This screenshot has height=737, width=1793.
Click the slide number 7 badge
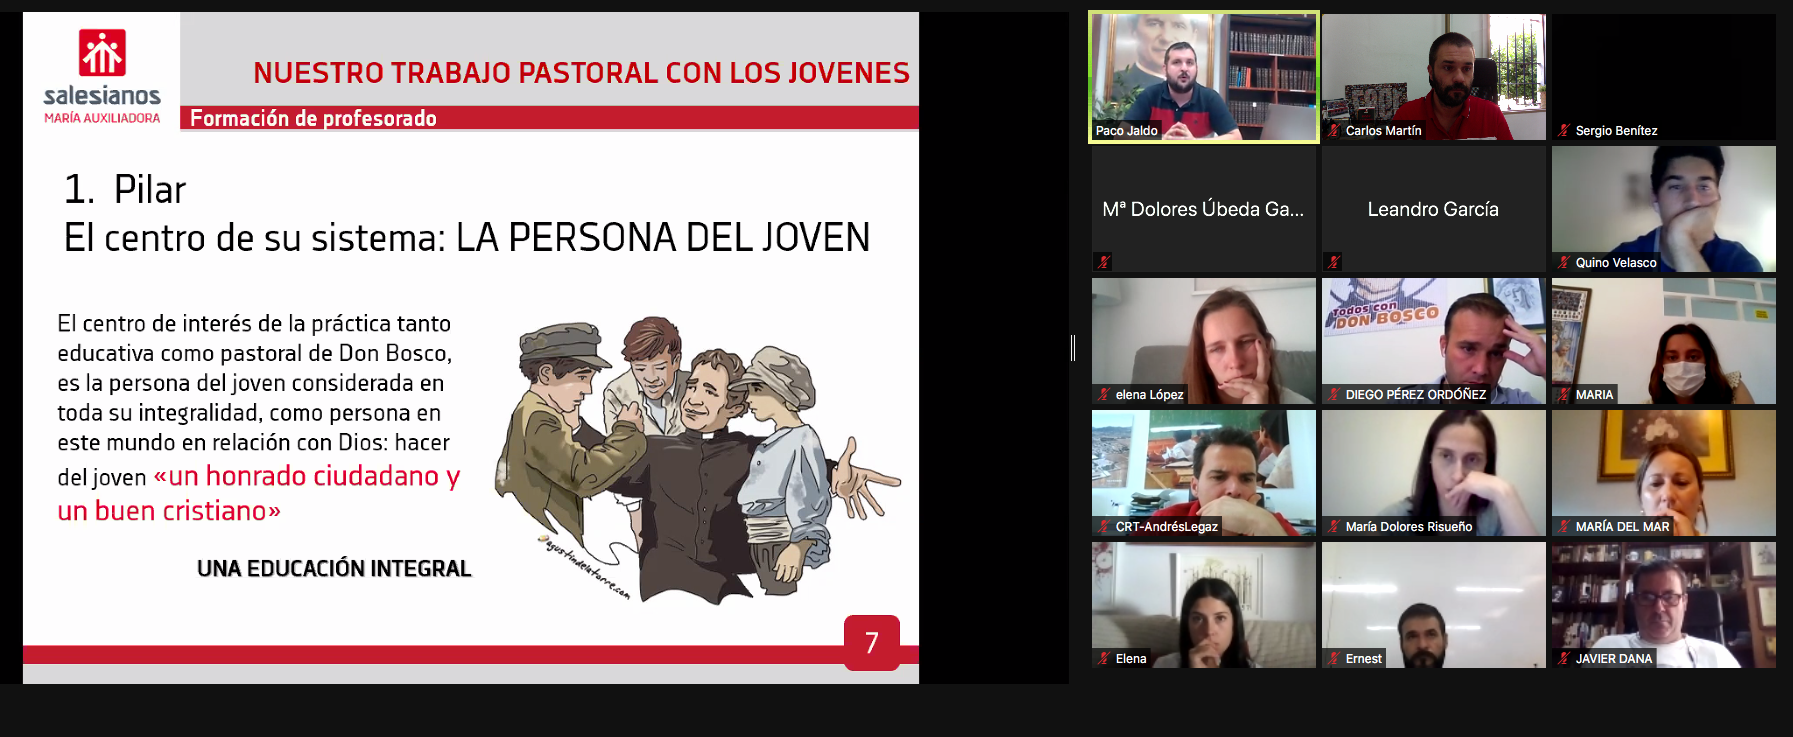coord(871,642)
